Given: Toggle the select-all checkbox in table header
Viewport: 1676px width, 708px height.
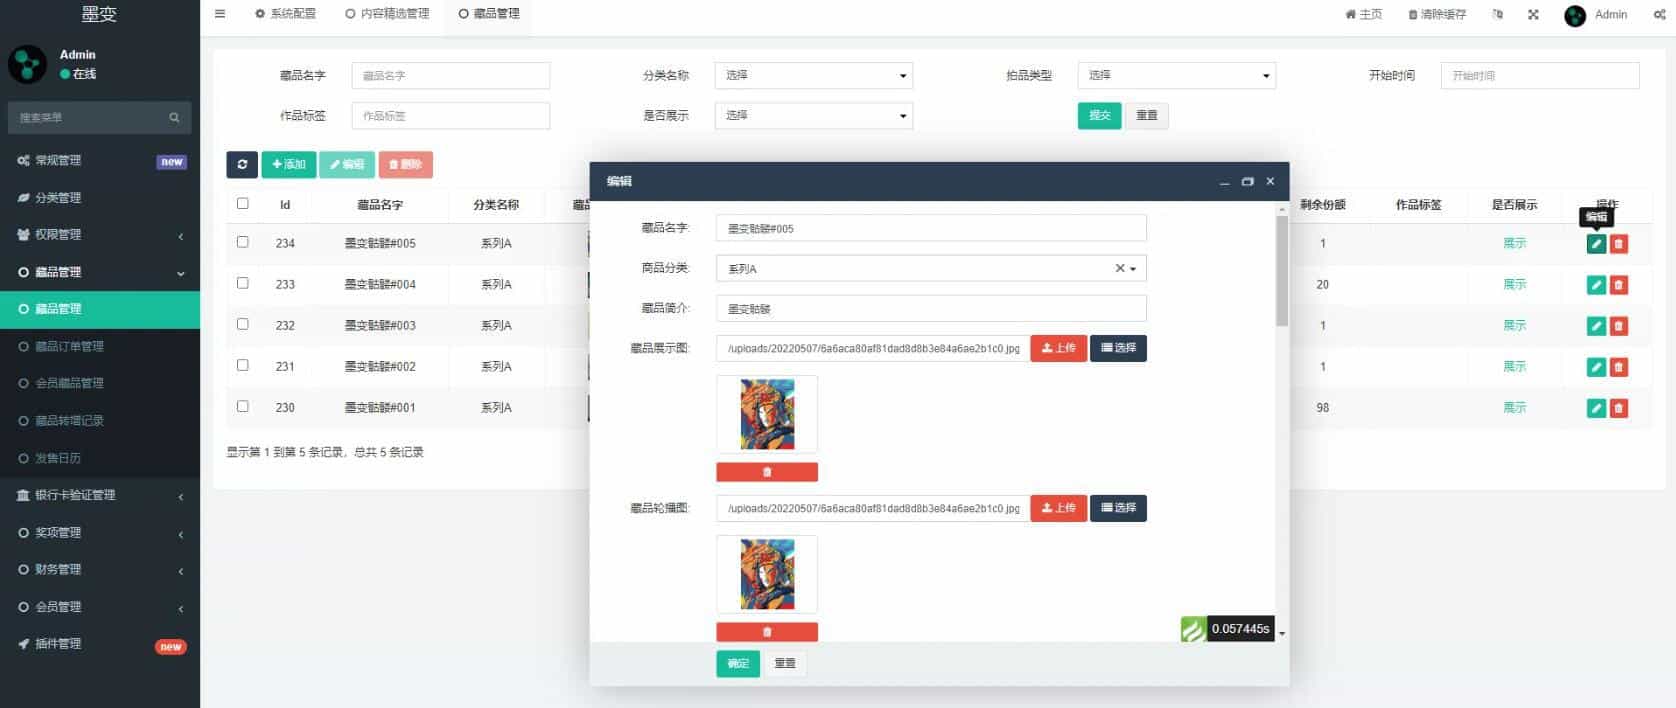Looking at the screenshot, I should (243, 204).
